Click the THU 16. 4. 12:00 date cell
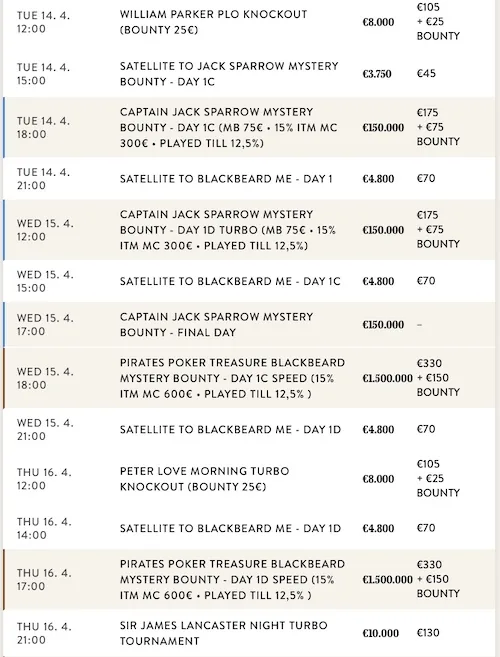Screen dimensions: 500x657 (x=44, y=479)
